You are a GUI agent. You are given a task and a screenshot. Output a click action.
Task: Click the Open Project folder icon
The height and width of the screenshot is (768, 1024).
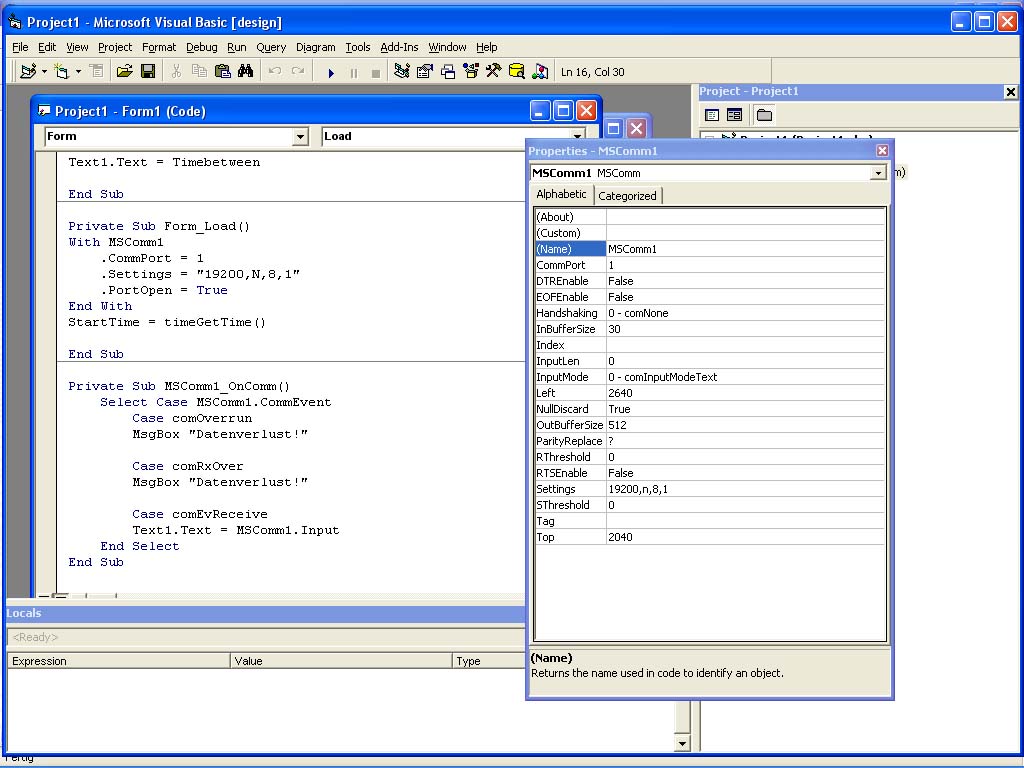pos(124,71)
